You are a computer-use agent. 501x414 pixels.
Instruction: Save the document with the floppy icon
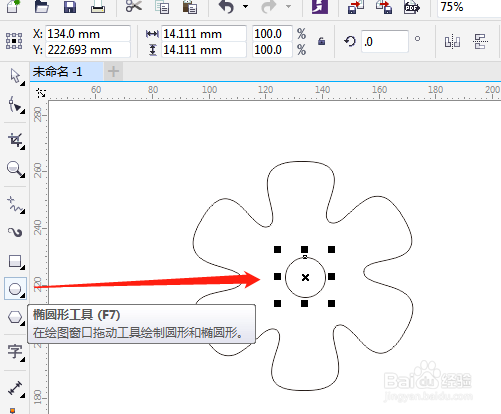click(x=70, y=6)
